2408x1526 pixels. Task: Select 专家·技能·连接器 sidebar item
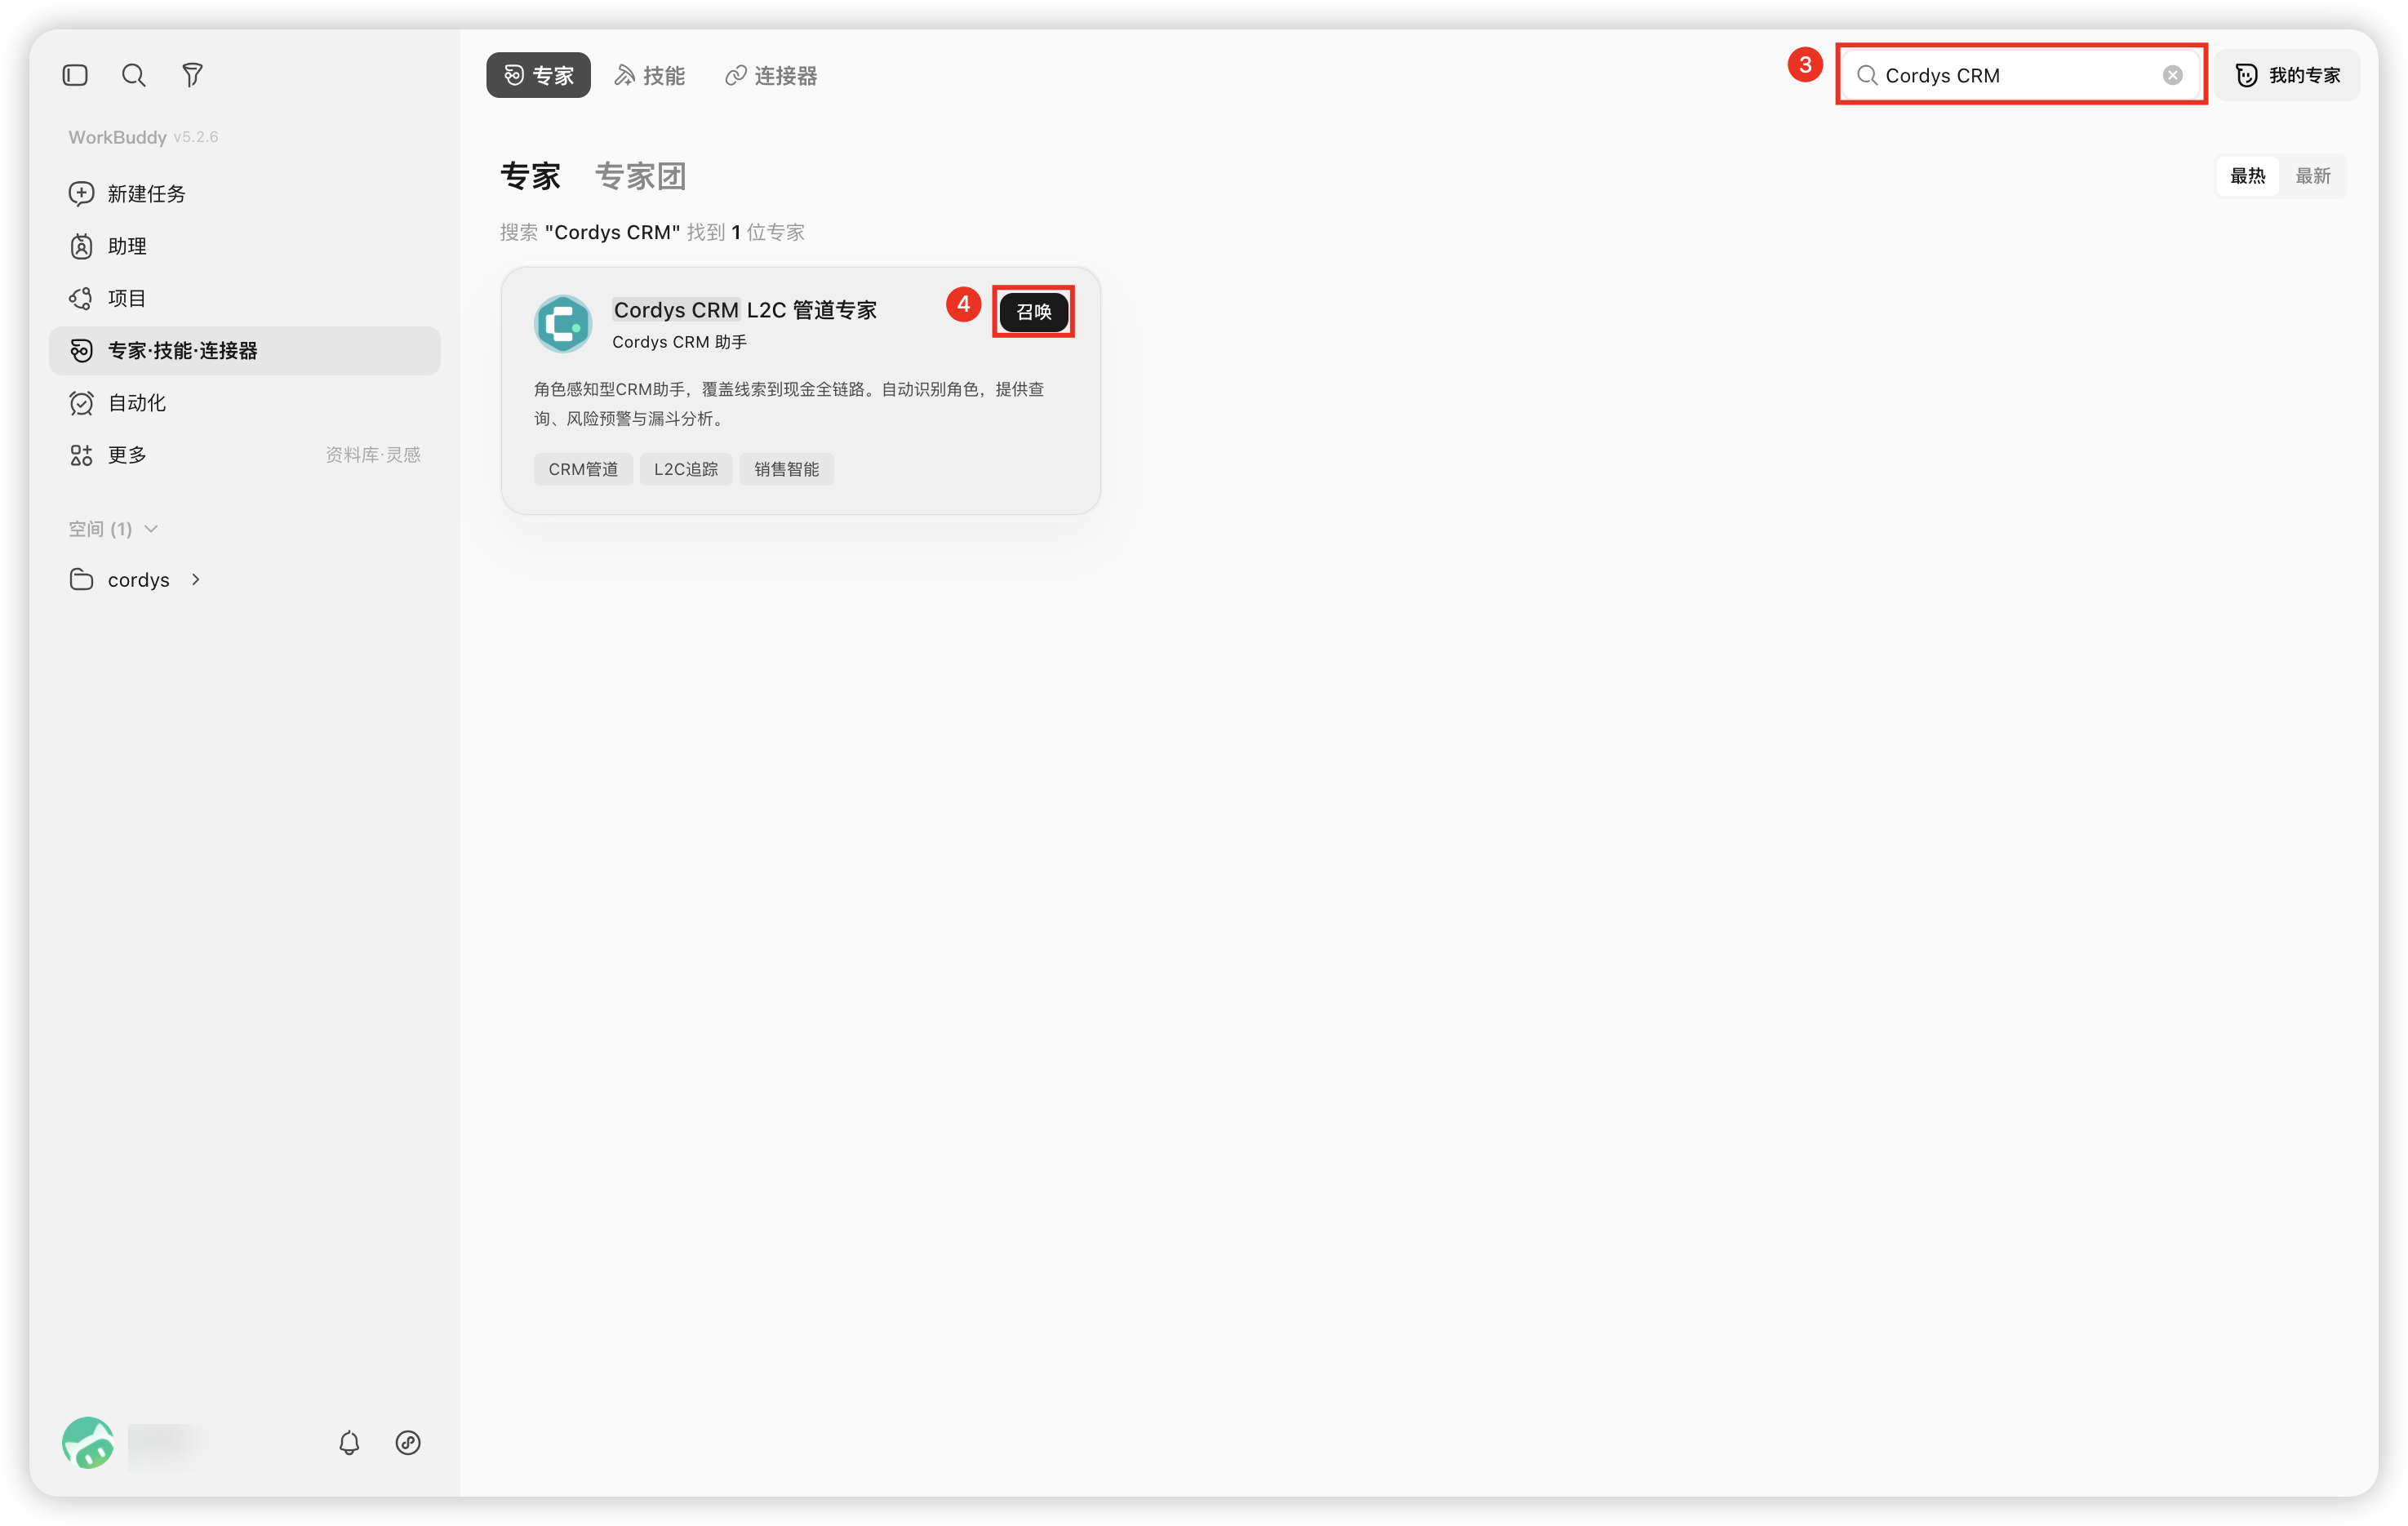244,350
